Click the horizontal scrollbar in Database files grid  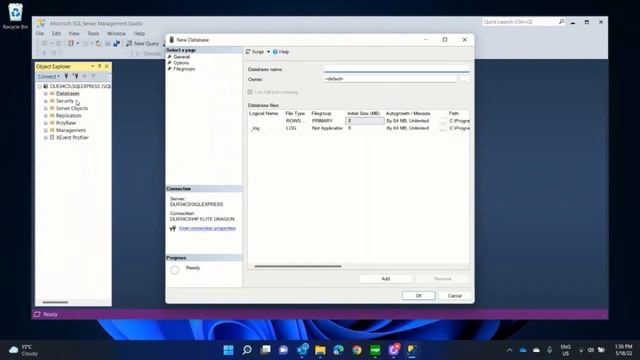pos(298,266)
